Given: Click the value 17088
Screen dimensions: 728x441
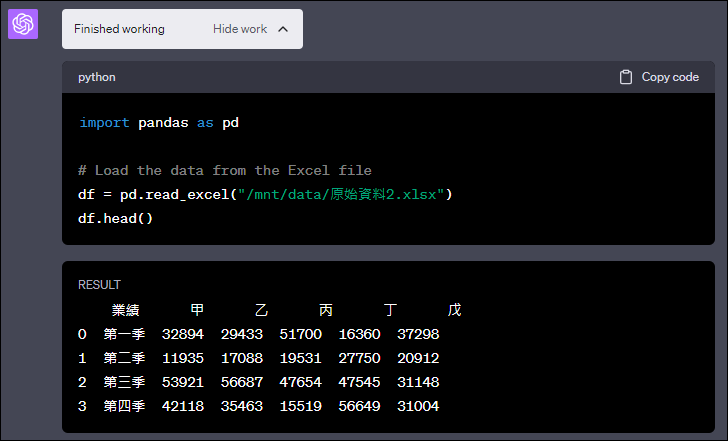Looking at the screenshot, I should point(242,358).
